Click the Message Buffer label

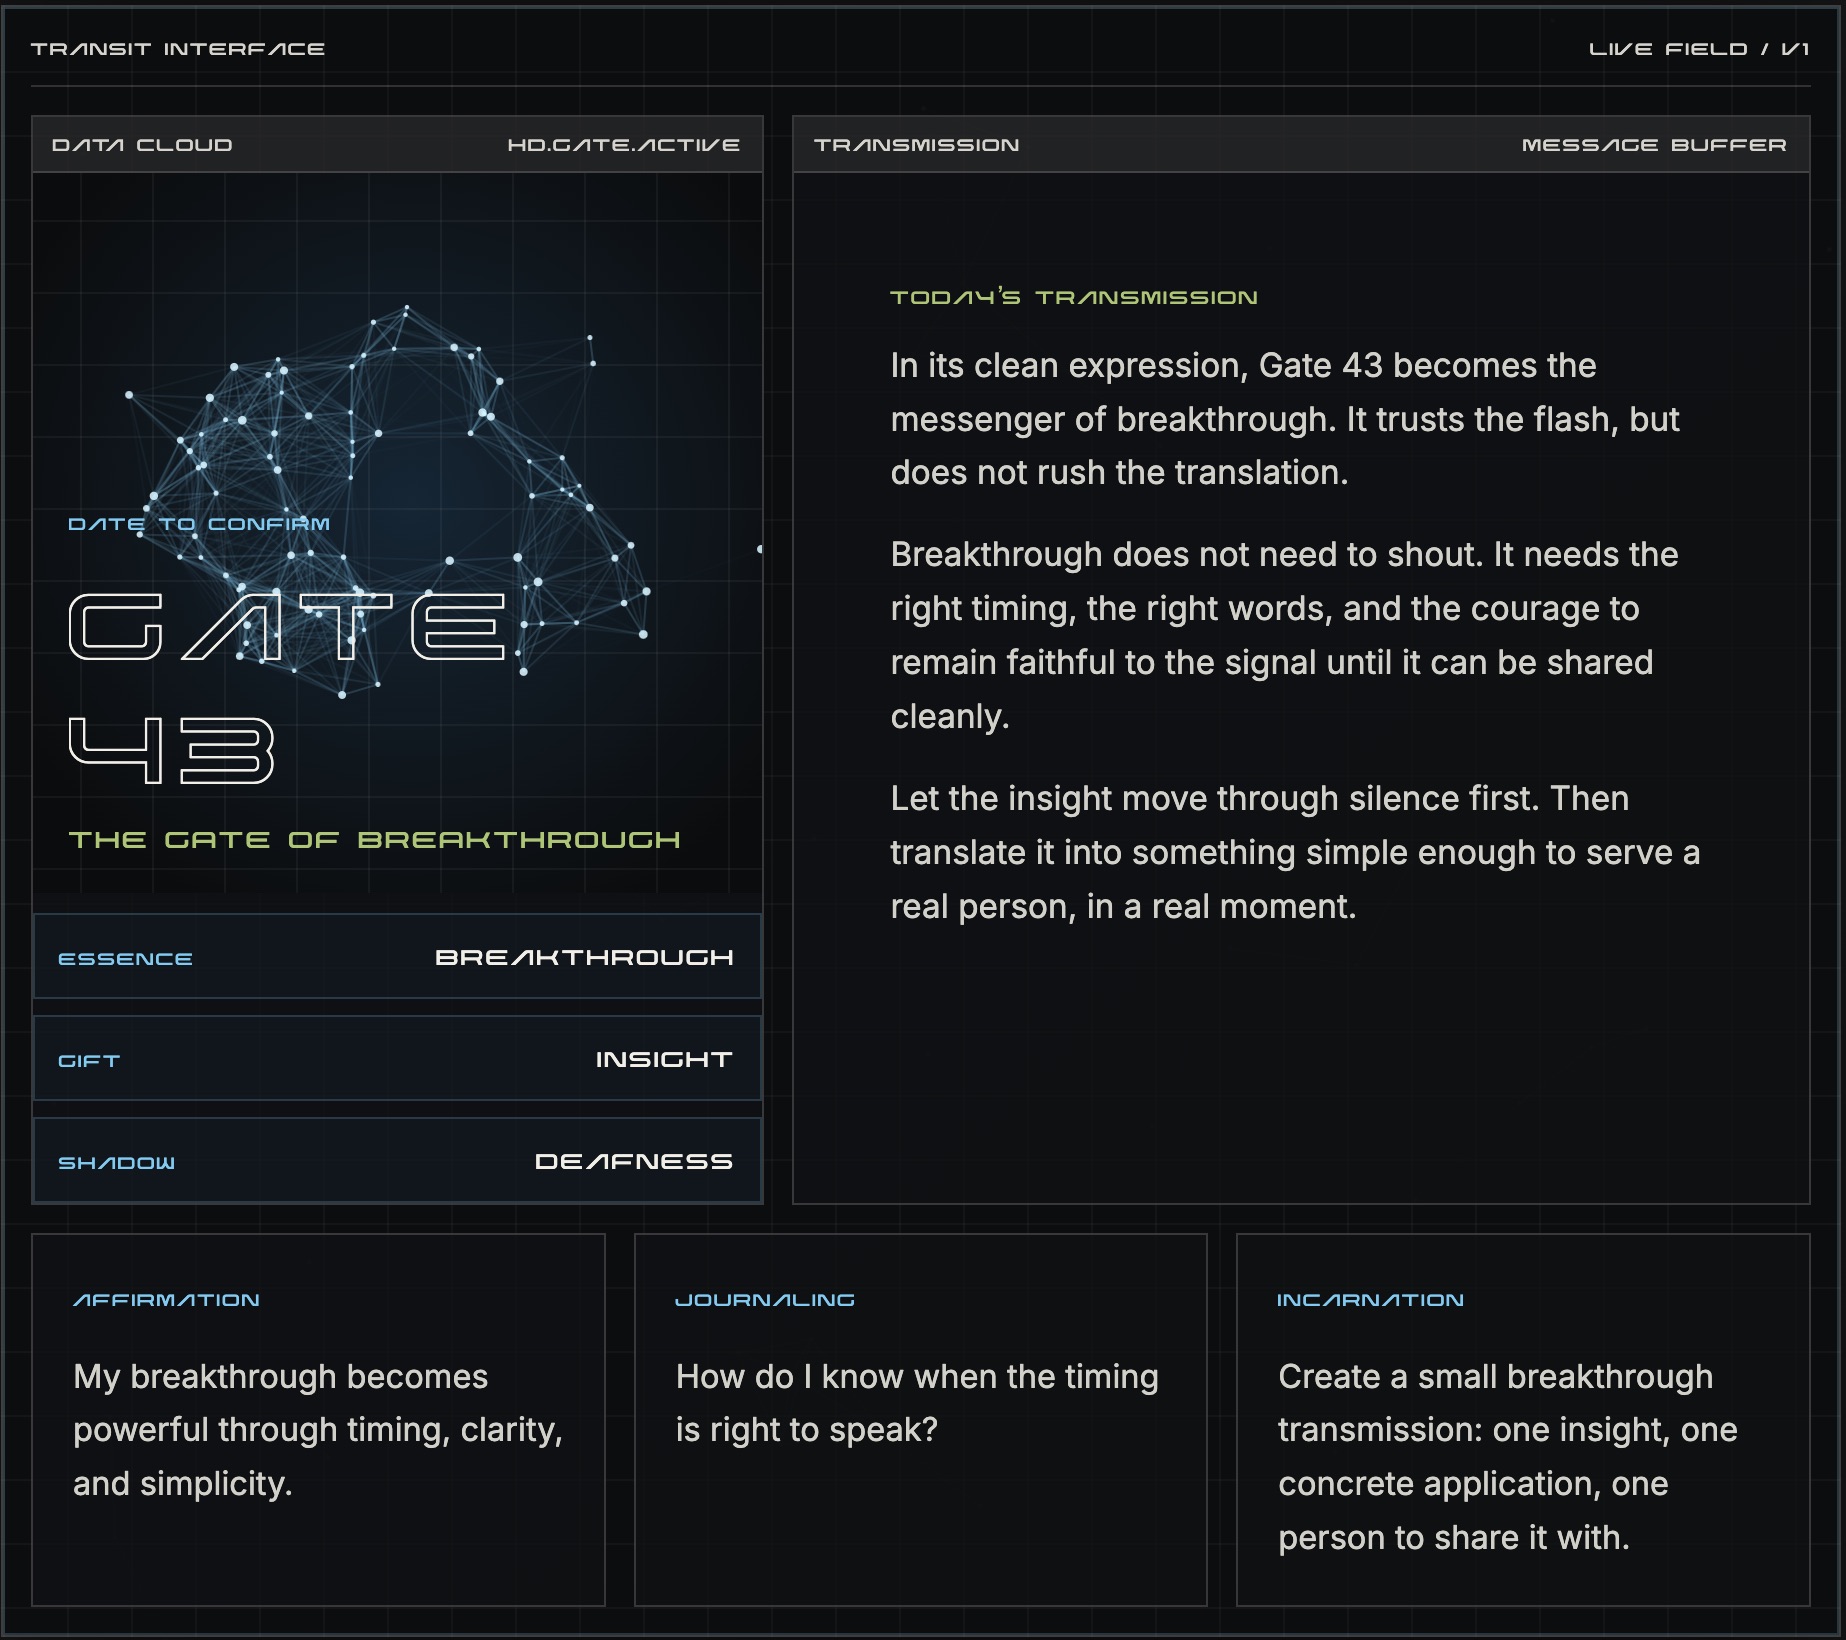[1654, 145]
